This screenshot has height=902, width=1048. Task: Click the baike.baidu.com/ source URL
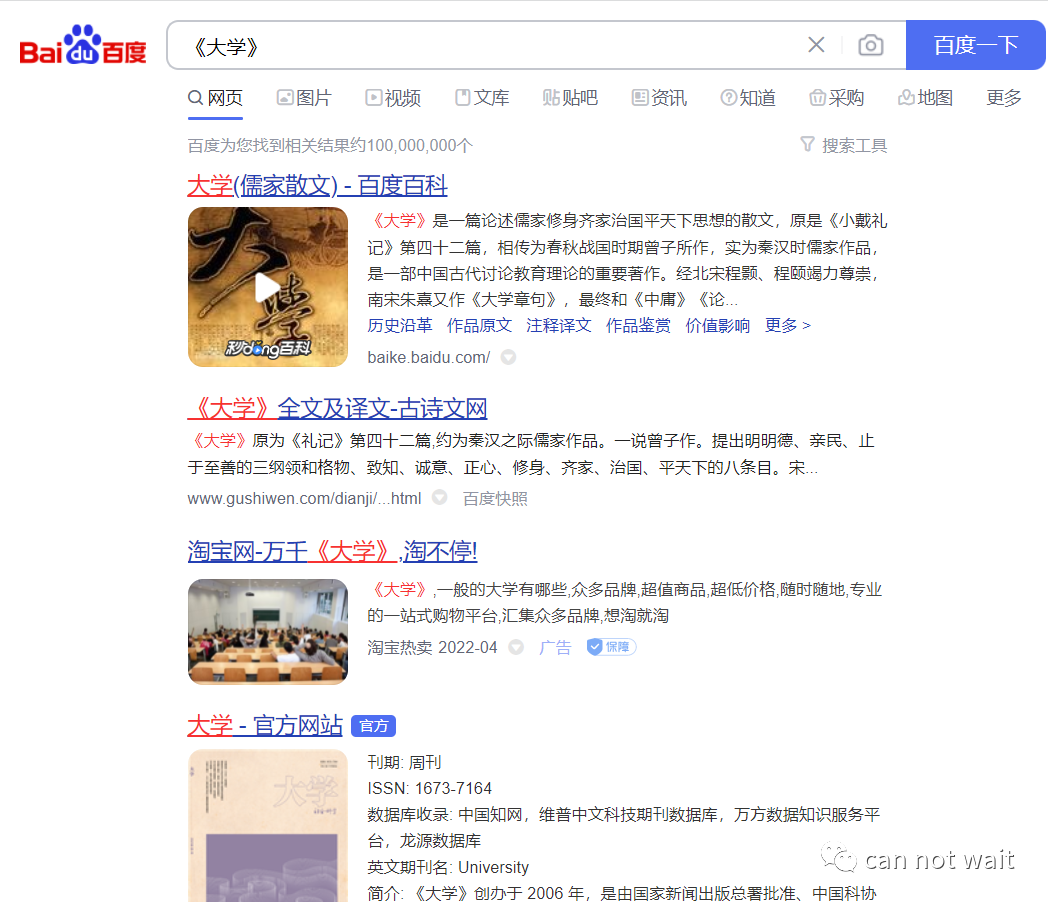pyautogui.click(x=428, y=357)
